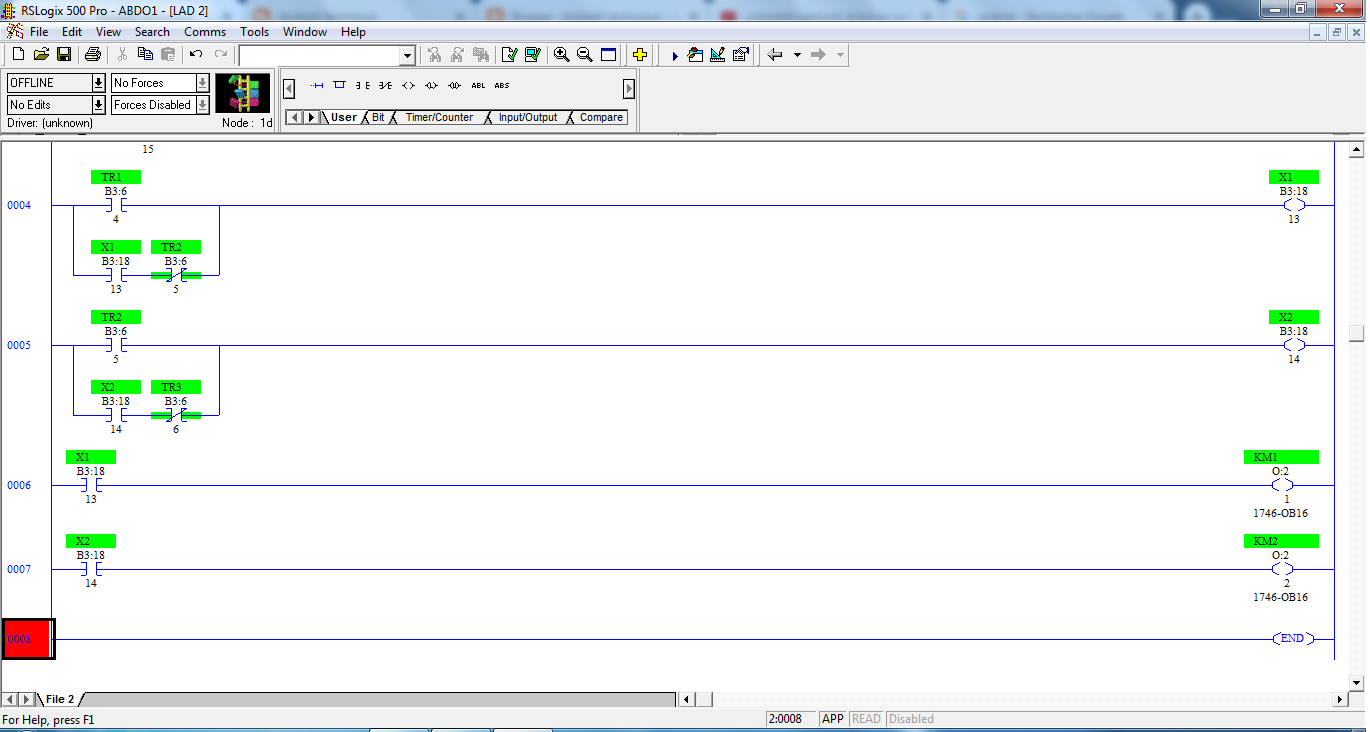
Task: Select the red highlighted END rung 0008
Action: tap(27, 639)
